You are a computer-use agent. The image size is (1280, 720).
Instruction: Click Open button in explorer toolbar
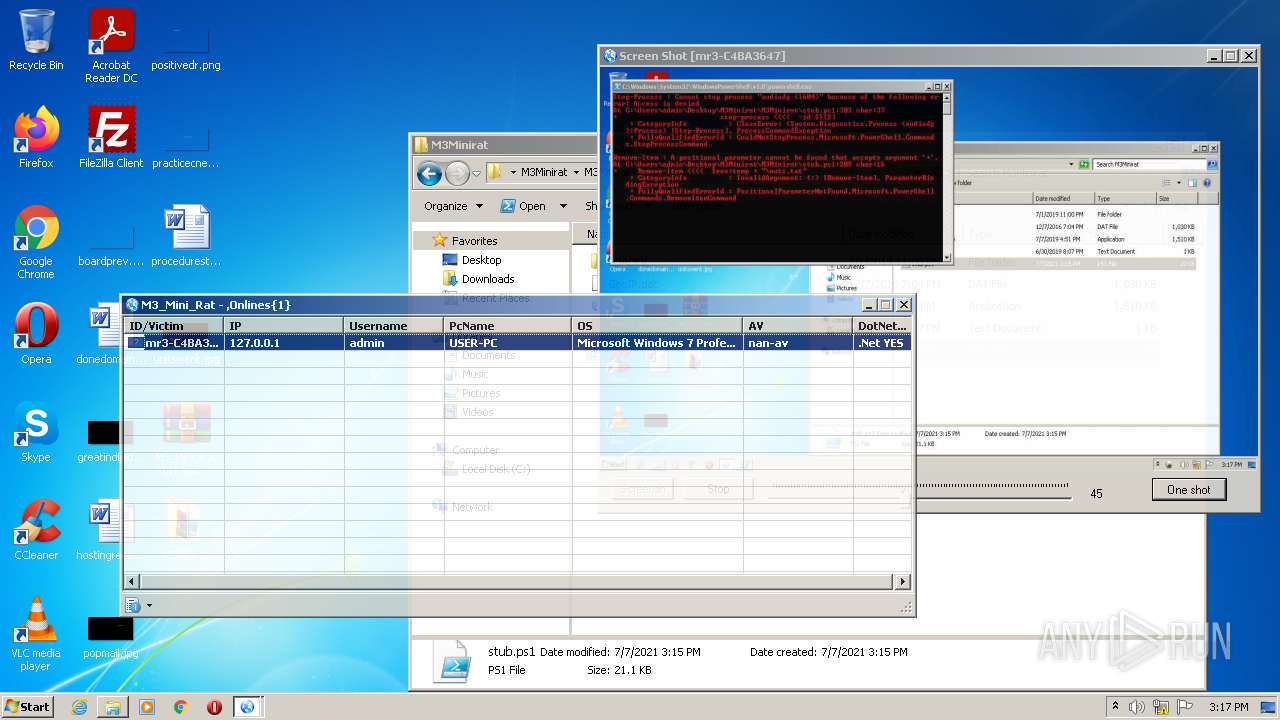point(524,205)
